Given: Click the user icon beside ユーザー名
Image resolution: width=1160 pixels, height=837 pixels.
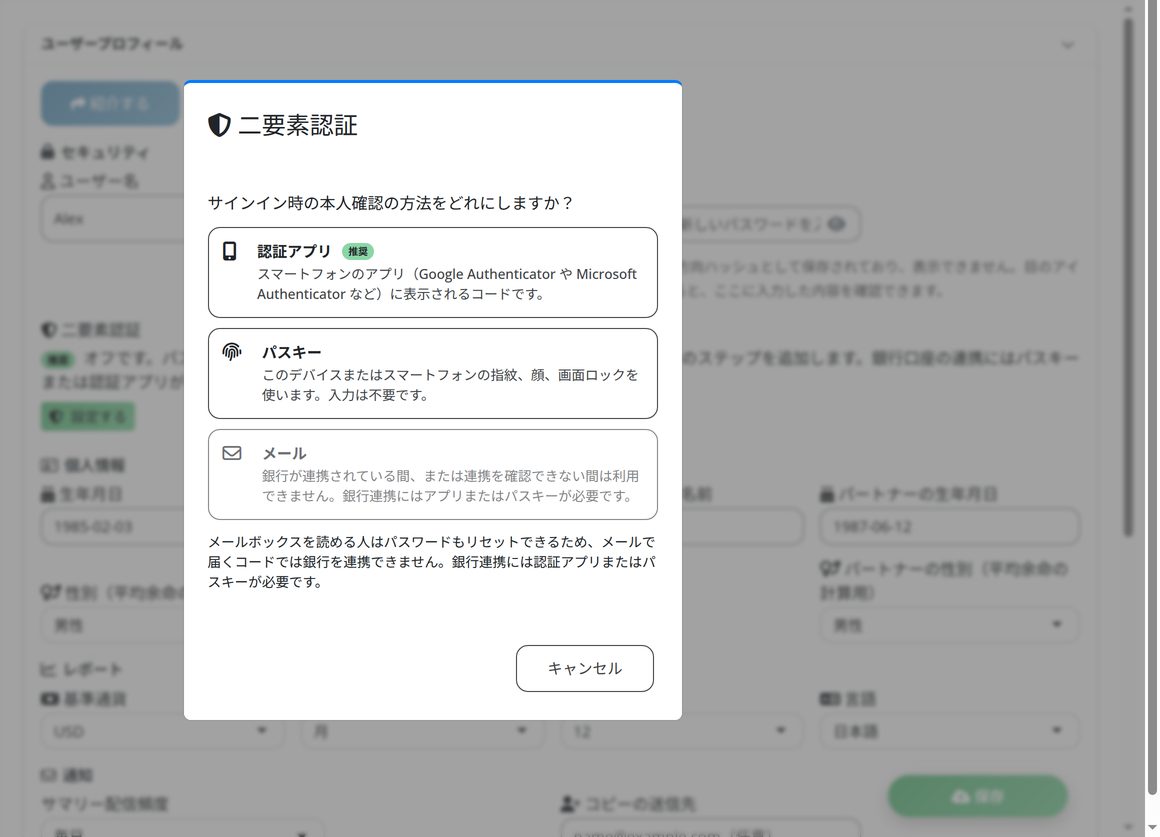Looking at the screenshot, I should pos(48,181).
